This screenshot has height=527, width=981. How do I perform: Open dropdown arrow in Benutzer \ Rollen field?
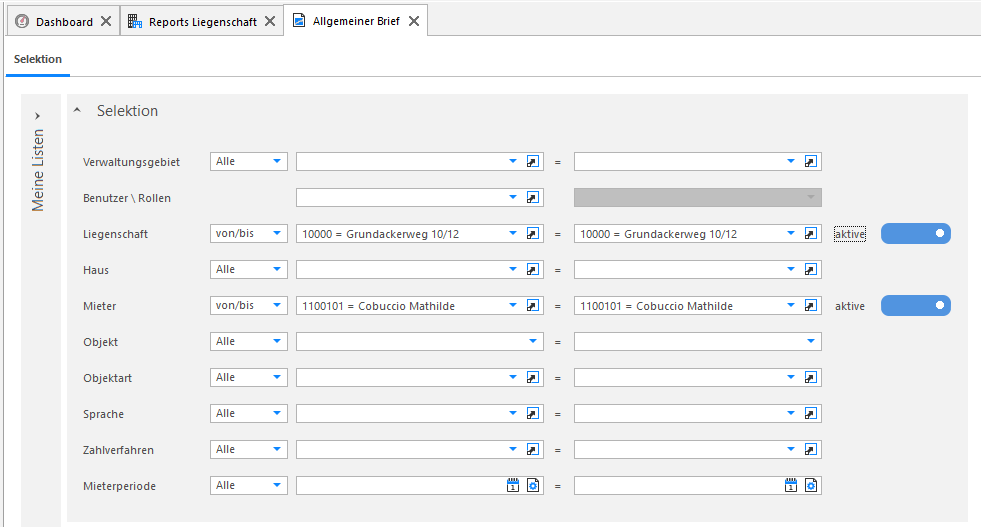[x=512, y=198]
